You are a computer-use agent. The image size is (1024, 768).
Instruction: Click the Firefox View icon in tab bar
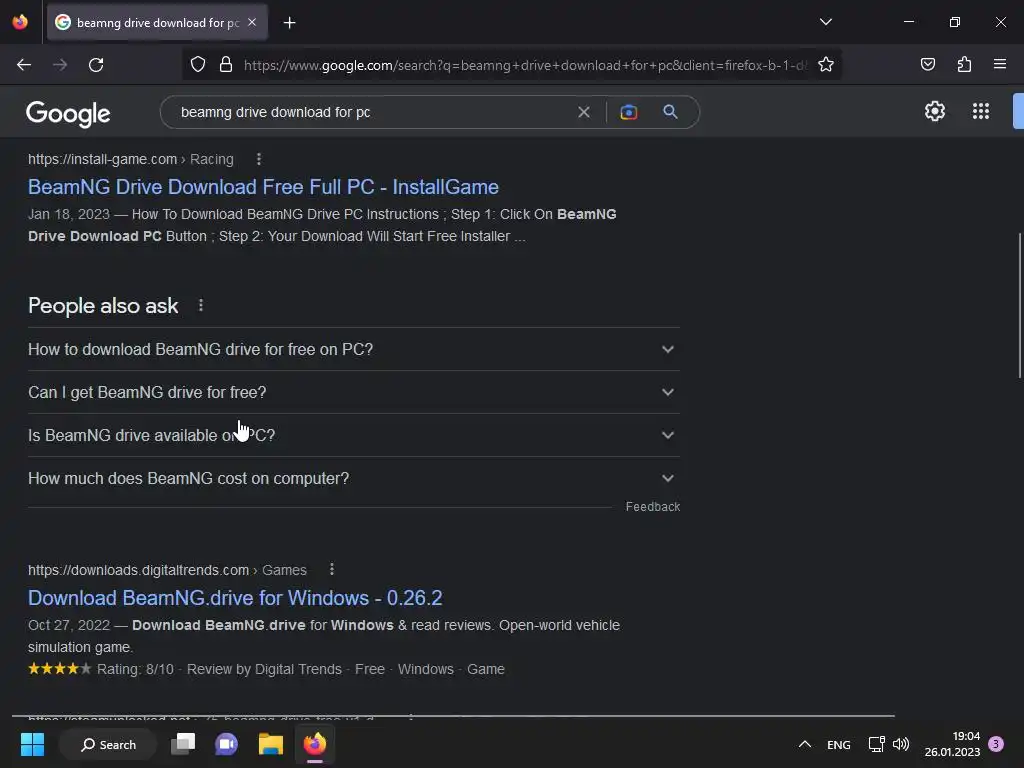20,22
